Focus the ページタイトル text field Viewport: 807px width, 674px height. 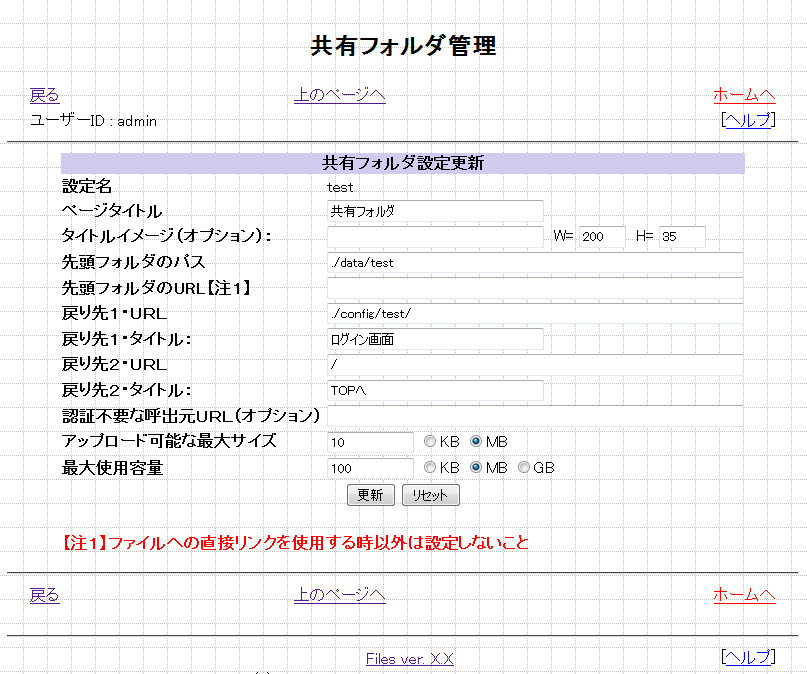pos(435,211)
